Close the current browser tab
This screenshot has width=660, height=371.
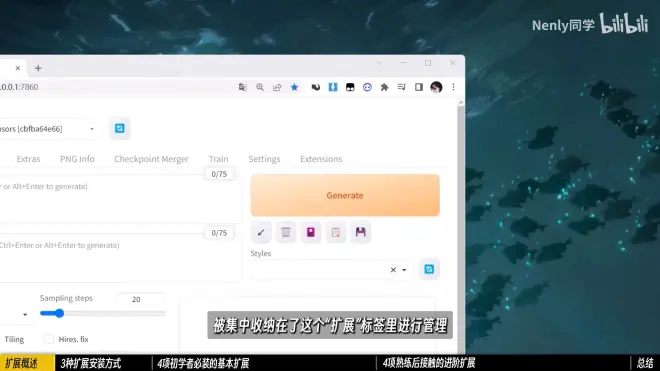(x=18, y=68)
